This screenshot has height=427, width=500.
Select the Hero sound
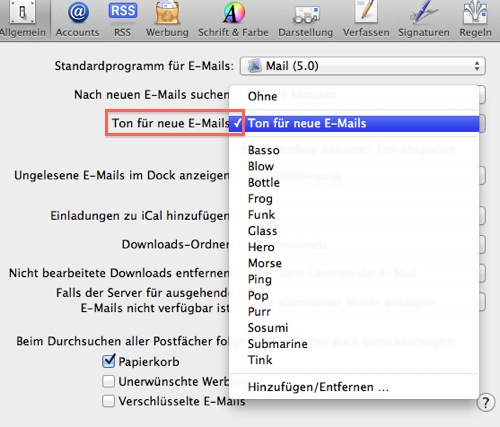tap(354, 247)
